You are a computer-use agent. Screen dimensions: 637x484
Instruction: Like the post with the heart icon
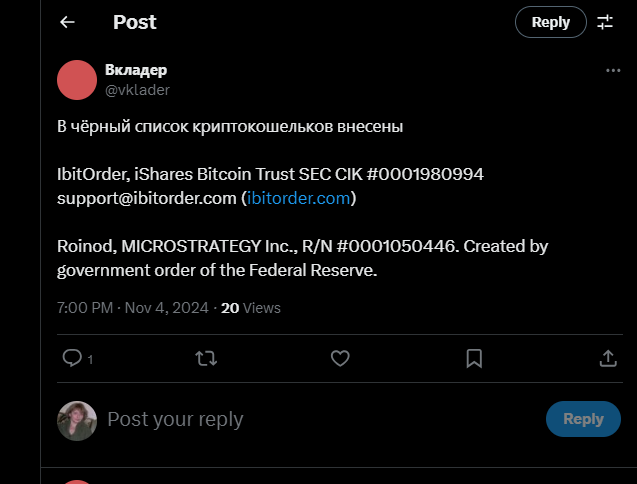tap(340, 358)
